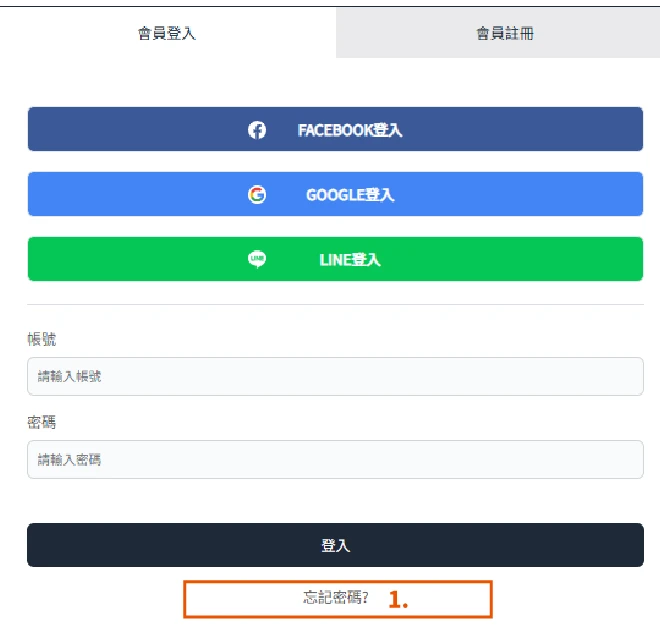
Task: Sign in with the FACEBOOK登入 button
Action: click(335, 129)
